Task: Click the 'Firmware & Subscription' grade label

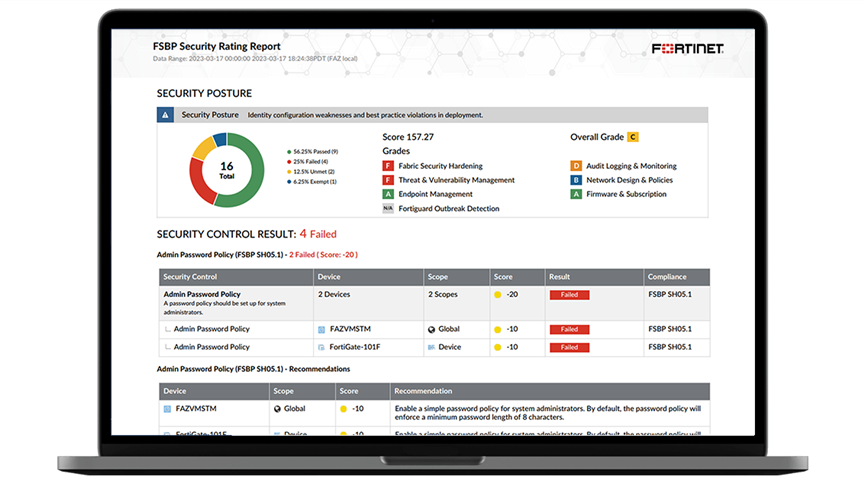Action: pyautogui.click(x=627, y=194)
